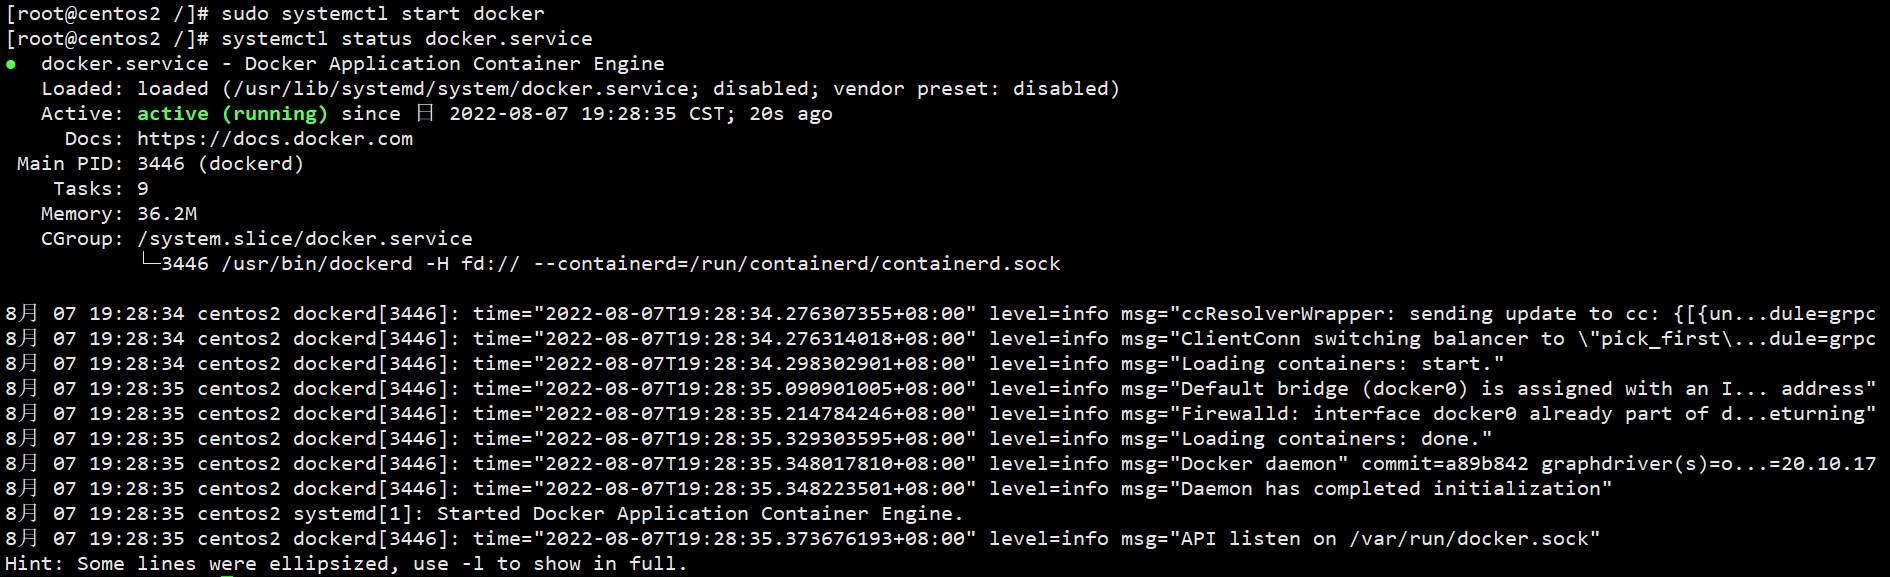Screen dimensions: 1890x577
Task: Click the /var/run/docker.sock path in the log
Action: [x=1468, y=539]
